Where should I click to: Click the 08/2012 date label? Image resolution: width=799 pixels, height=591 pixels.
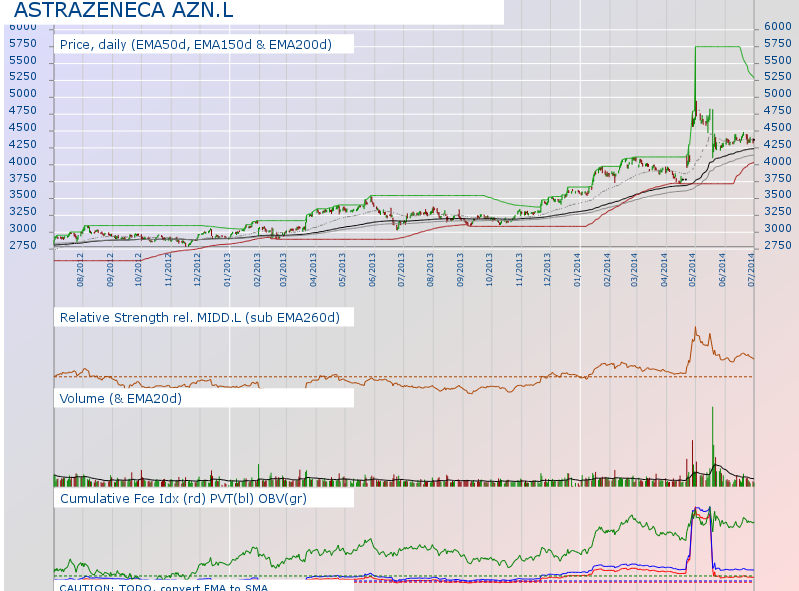80,270
